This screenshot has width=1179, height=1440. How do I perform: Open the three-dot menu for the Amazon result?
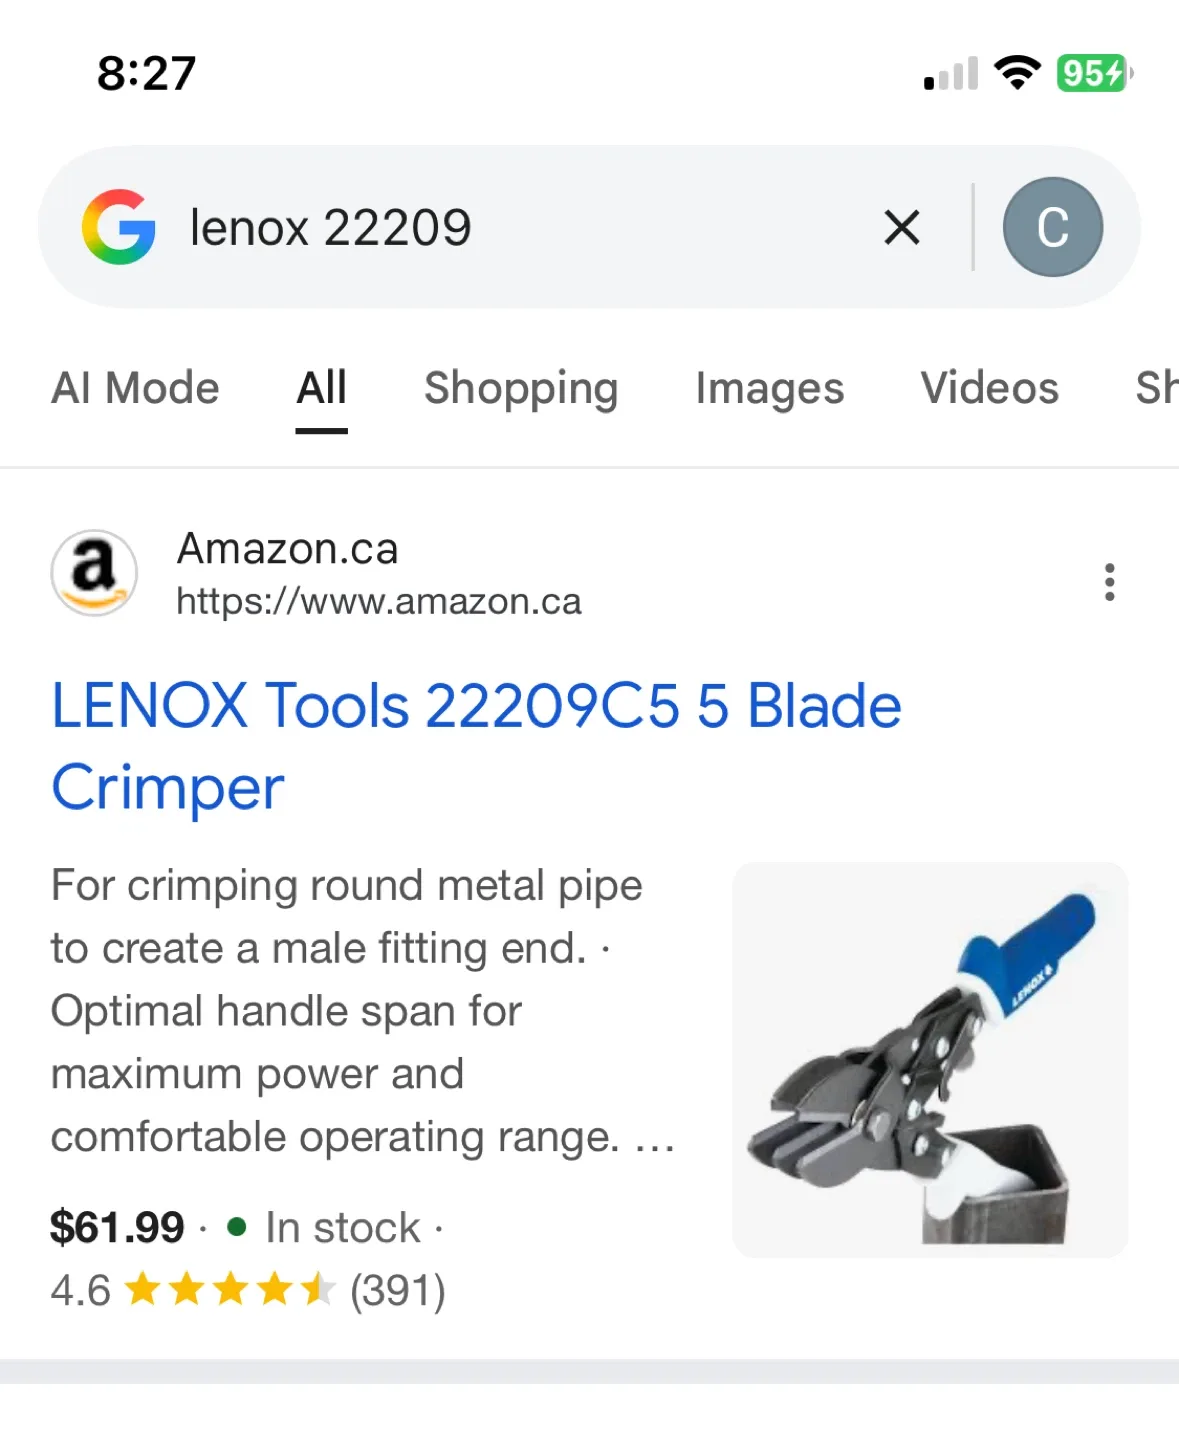click(1109, 582)
